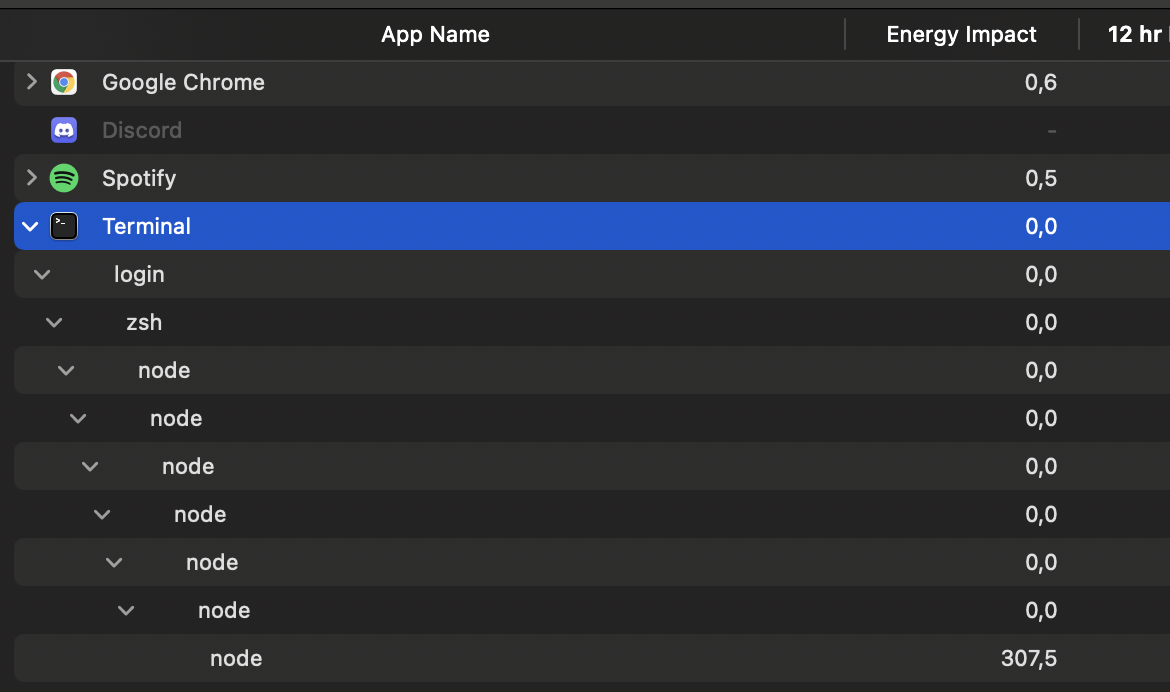Select the login process row
Image resolution: width=1170 pixels, height=692 pixels.
click(x=139, y=274)
